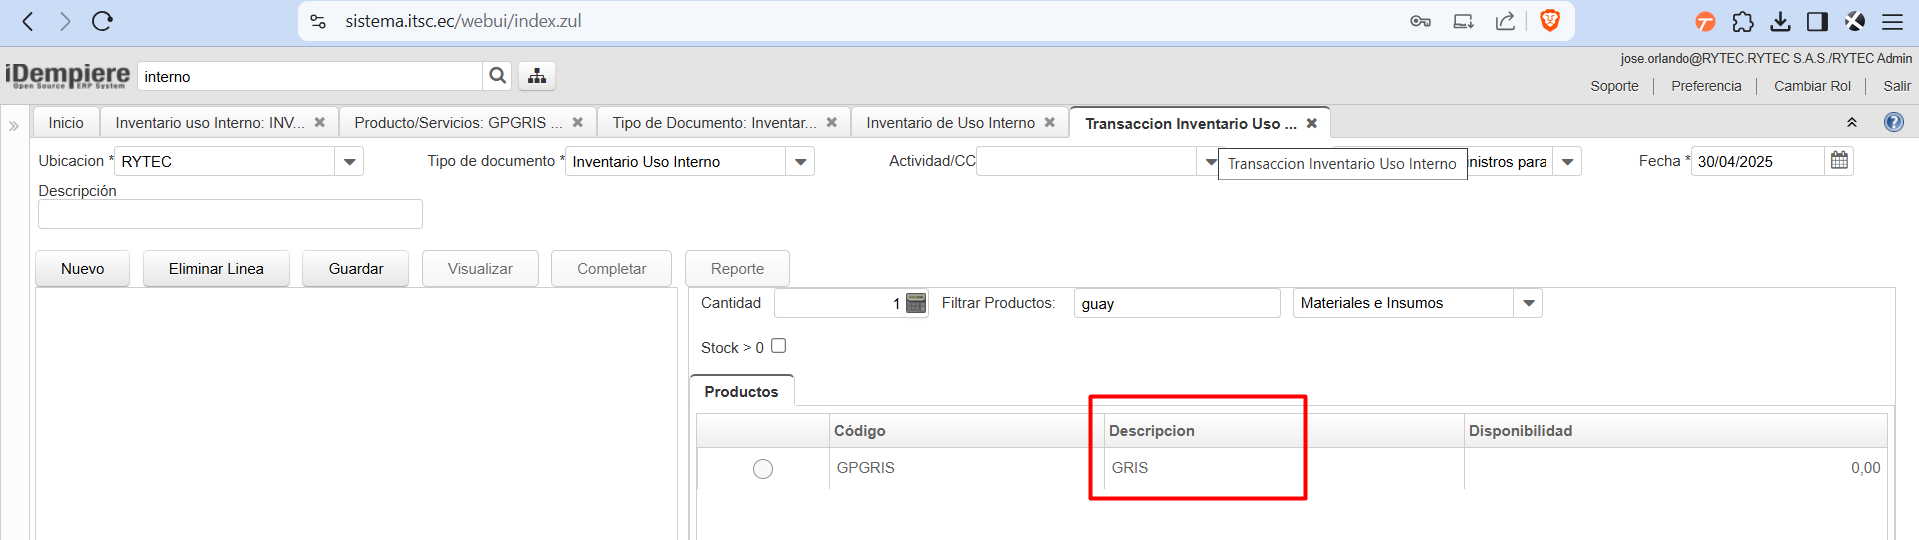The width and height of the screenshot is (1919, 540).
Task: Collapse header with double chevron icon
Action: point(1851,122)
